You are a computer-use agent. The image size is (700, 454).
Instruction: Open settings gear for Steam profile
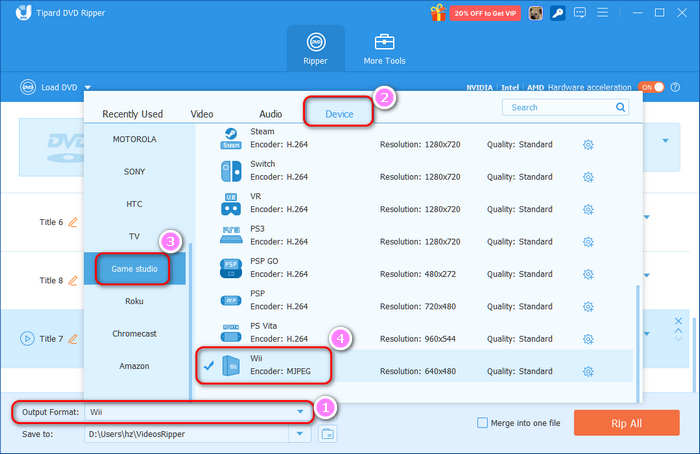[x=588, y=145]
